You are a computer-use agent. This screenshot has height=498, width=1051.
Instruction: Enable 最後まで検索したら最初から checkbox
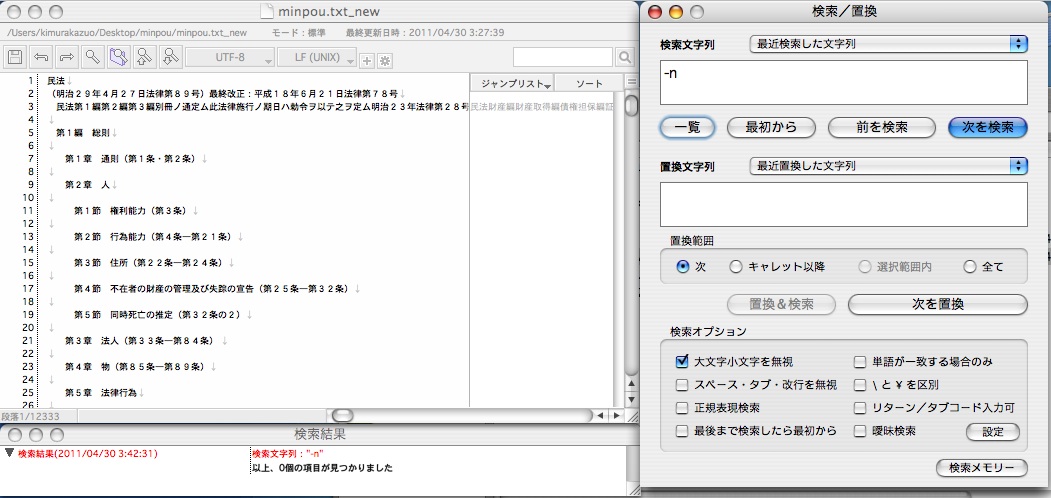coord(682,430)
